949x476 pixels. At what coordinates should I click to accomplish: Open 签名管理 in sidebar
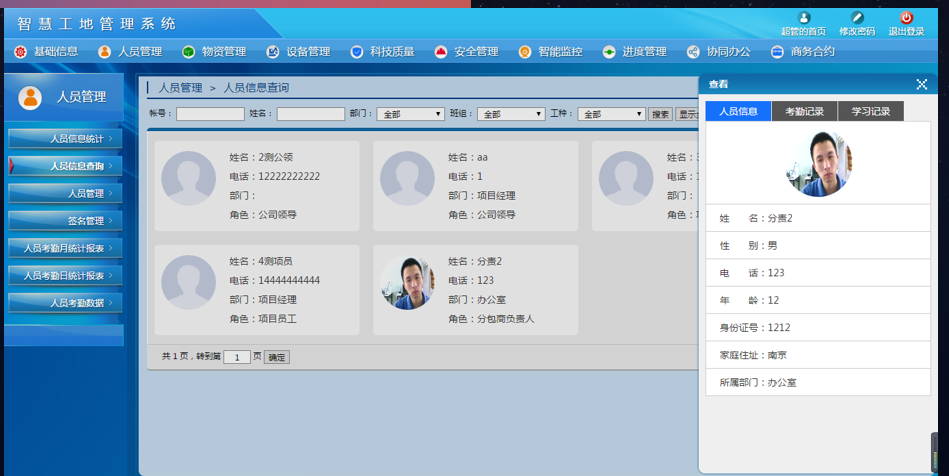point(65,220)
